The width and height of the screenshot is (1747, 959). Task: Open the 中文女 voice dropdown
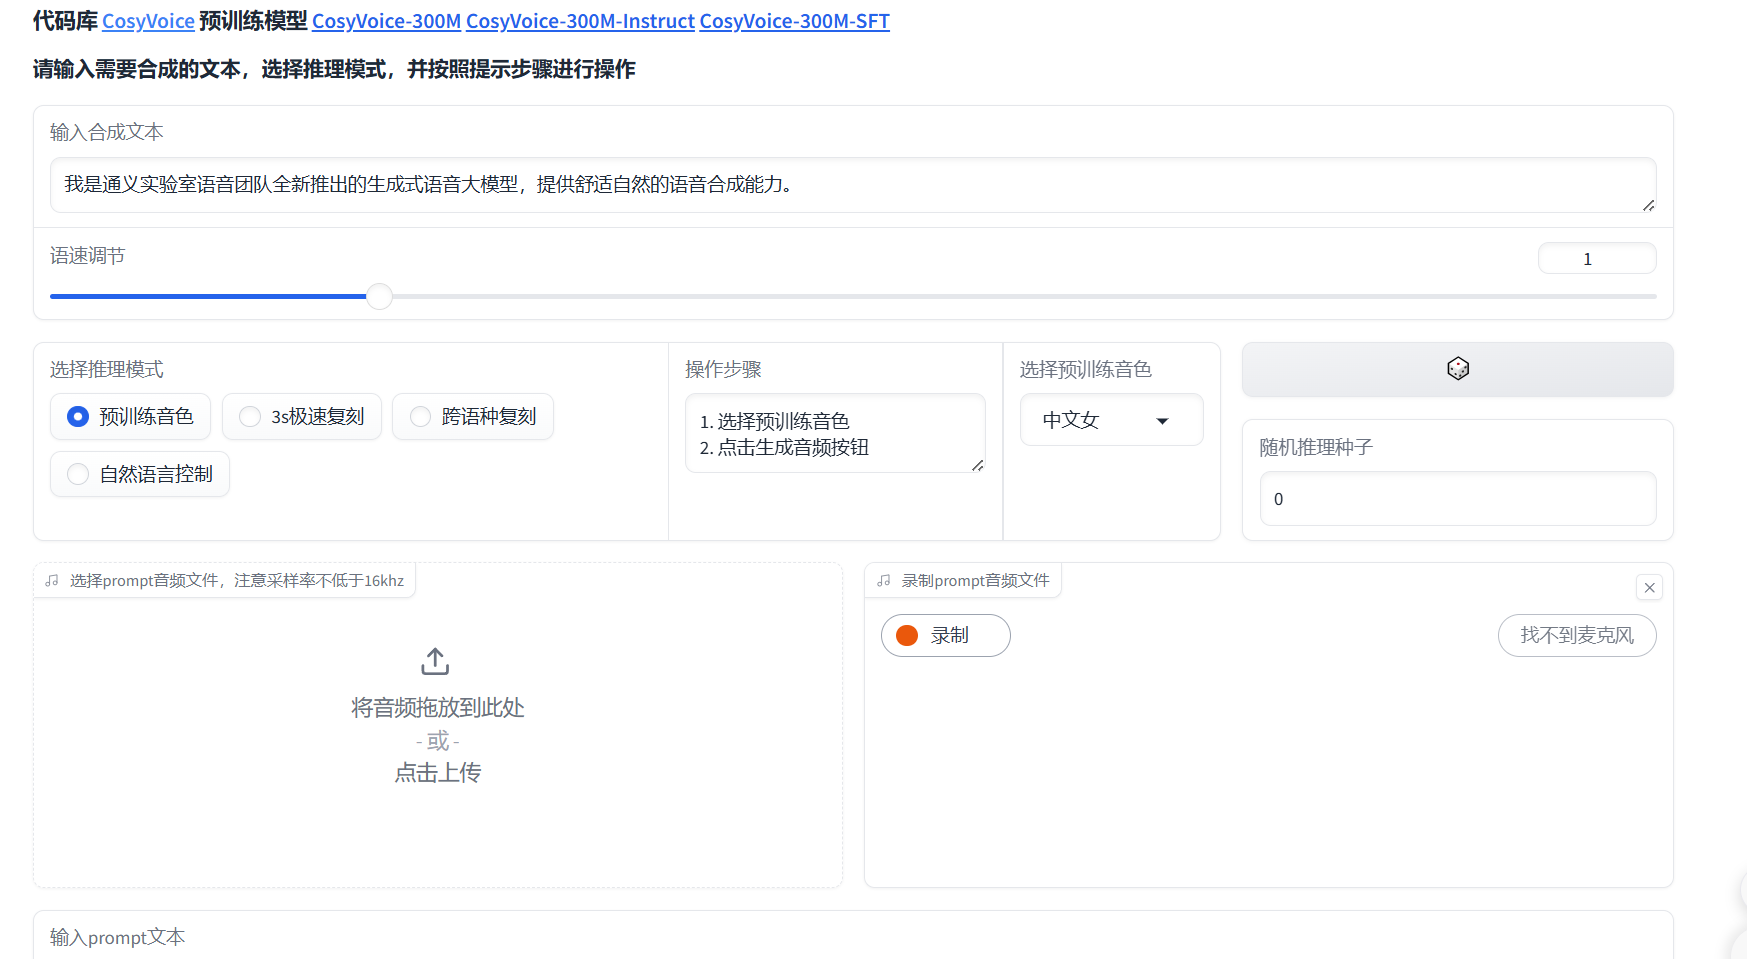tap(1095, 420)
